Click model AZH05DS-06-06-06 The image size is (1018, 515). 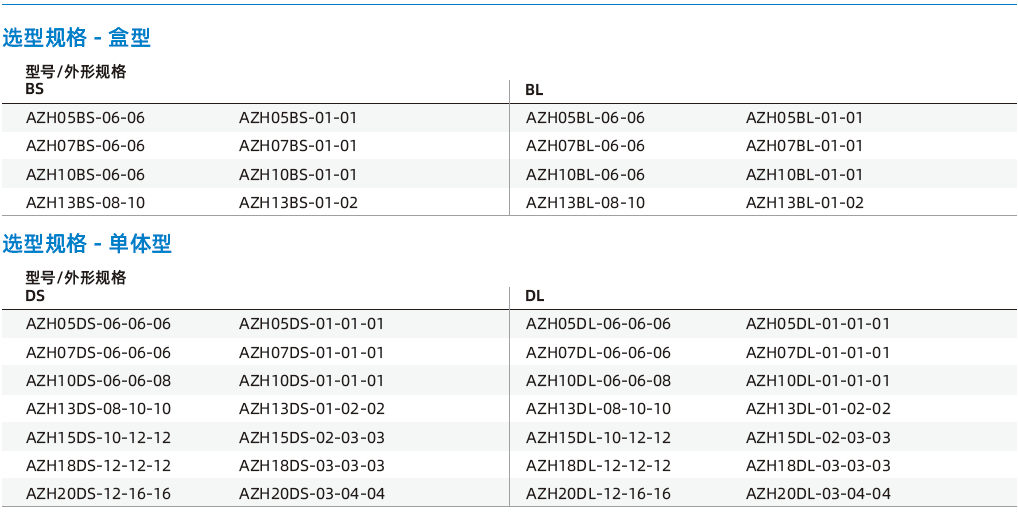[x=98, y=323]
